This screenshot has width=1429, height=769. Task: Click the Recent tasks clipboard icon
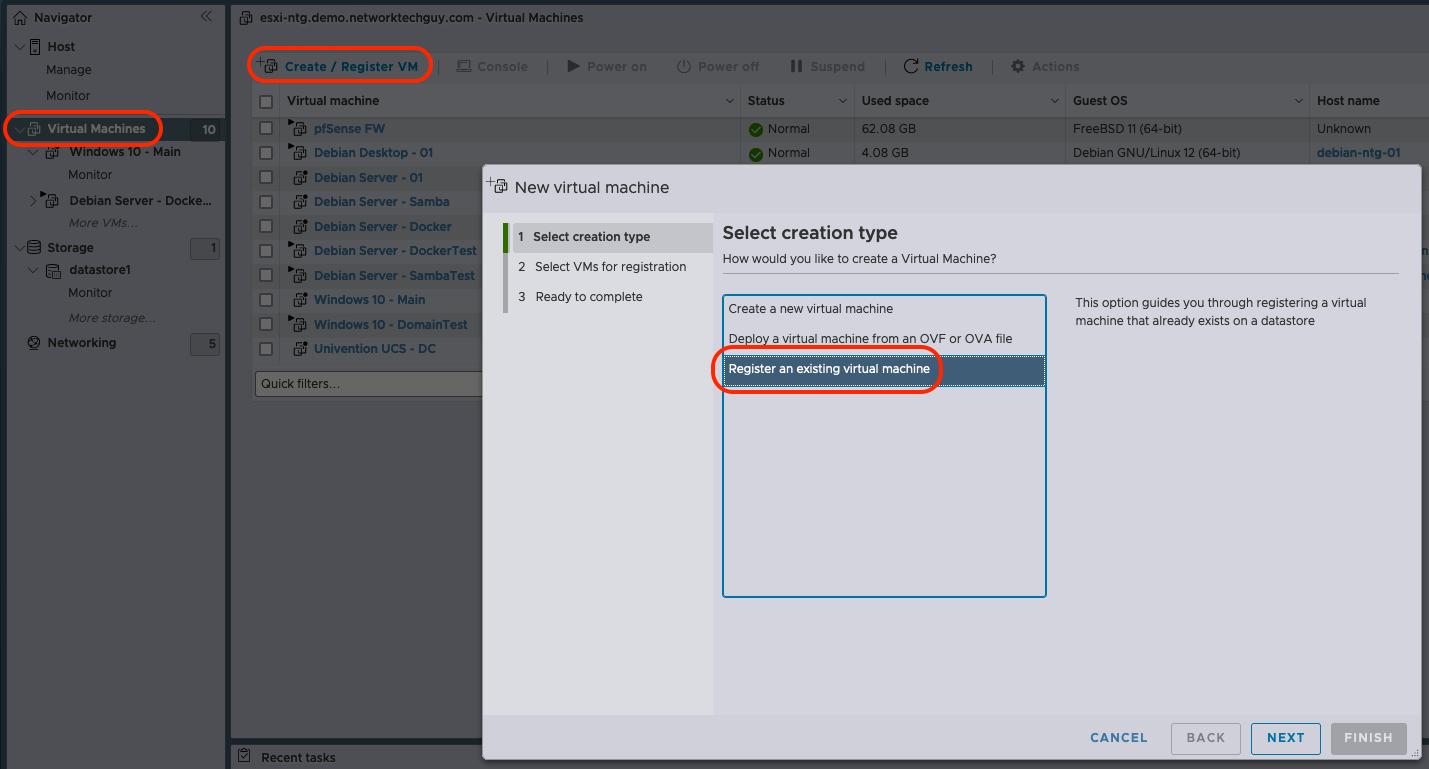244,757
